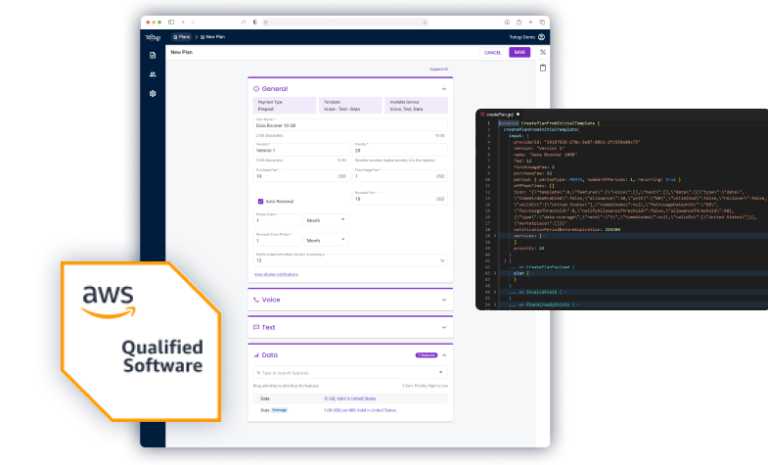This screenshot has width=768, height=465.
Task: Collapse the General section
Action: coord(443,89)
